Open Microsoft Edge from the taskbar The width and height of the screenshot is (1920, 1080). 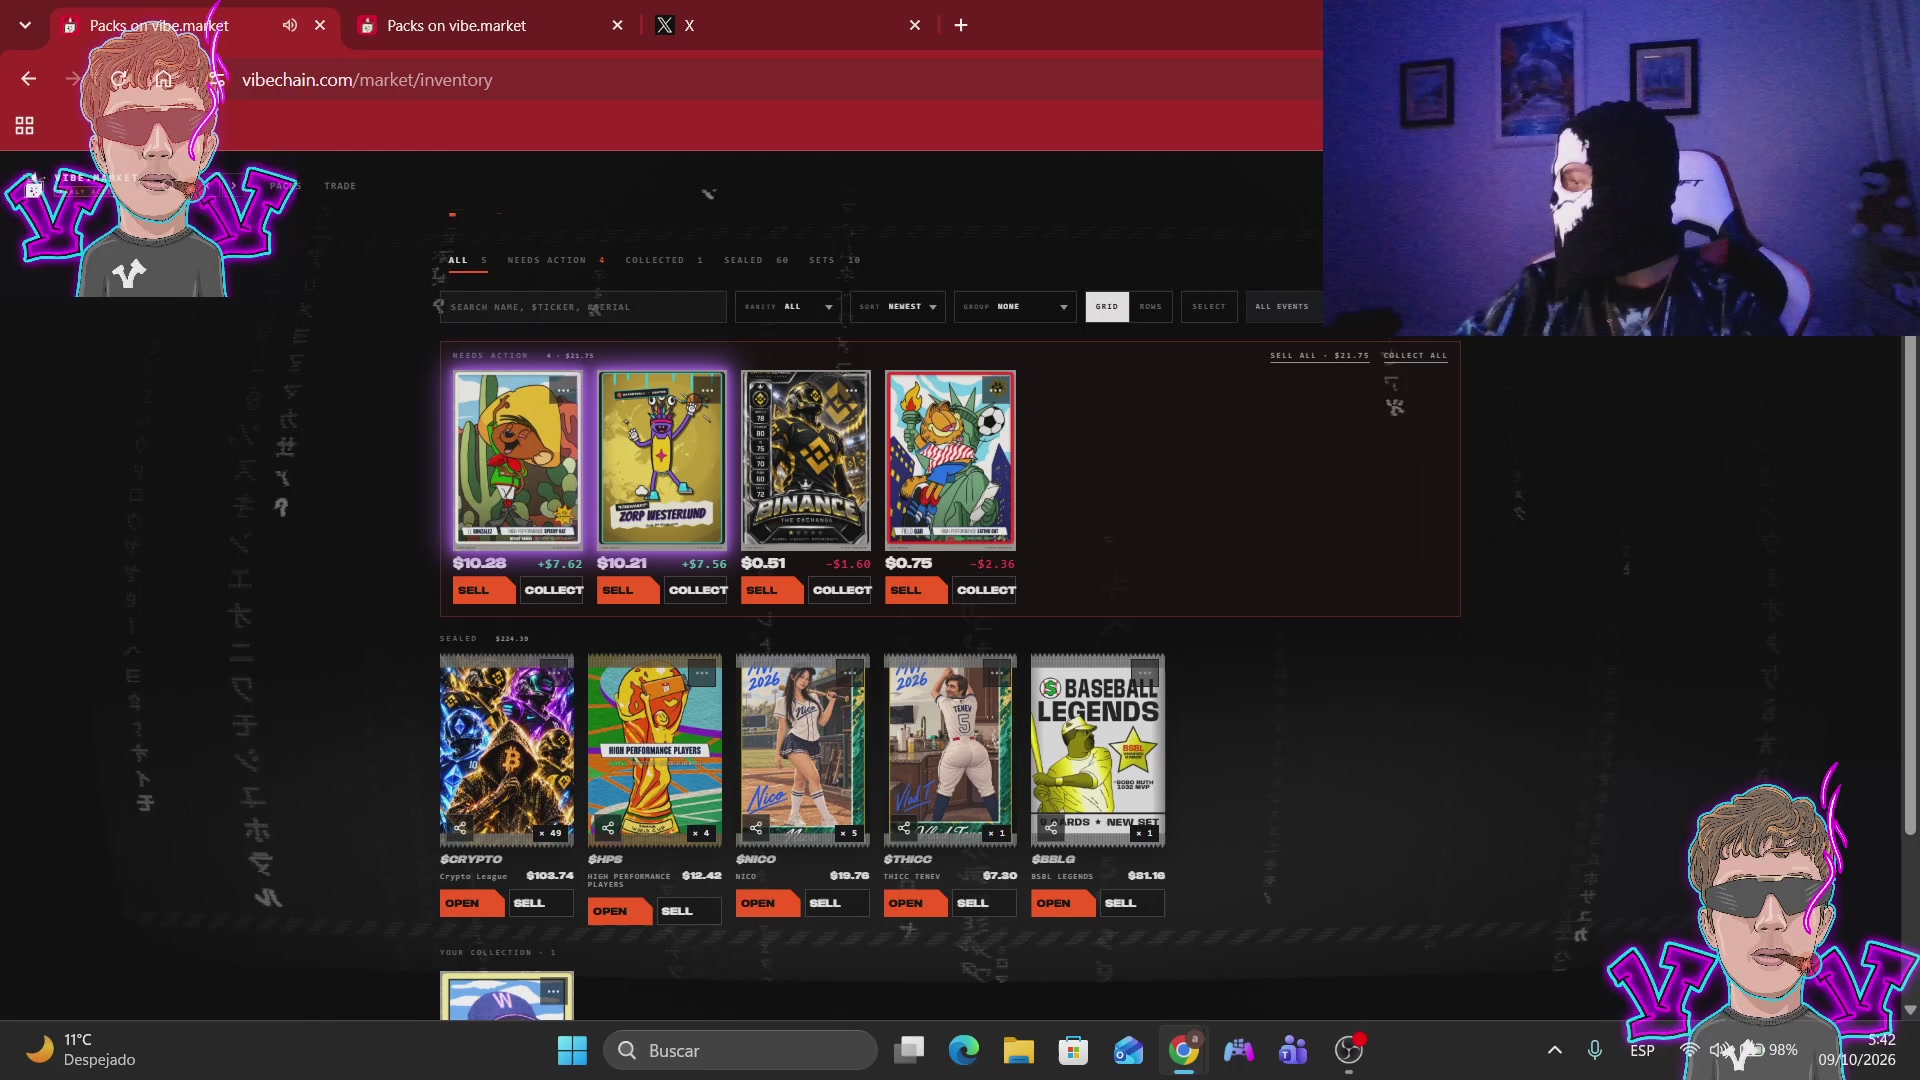[x=963, y=1050]
